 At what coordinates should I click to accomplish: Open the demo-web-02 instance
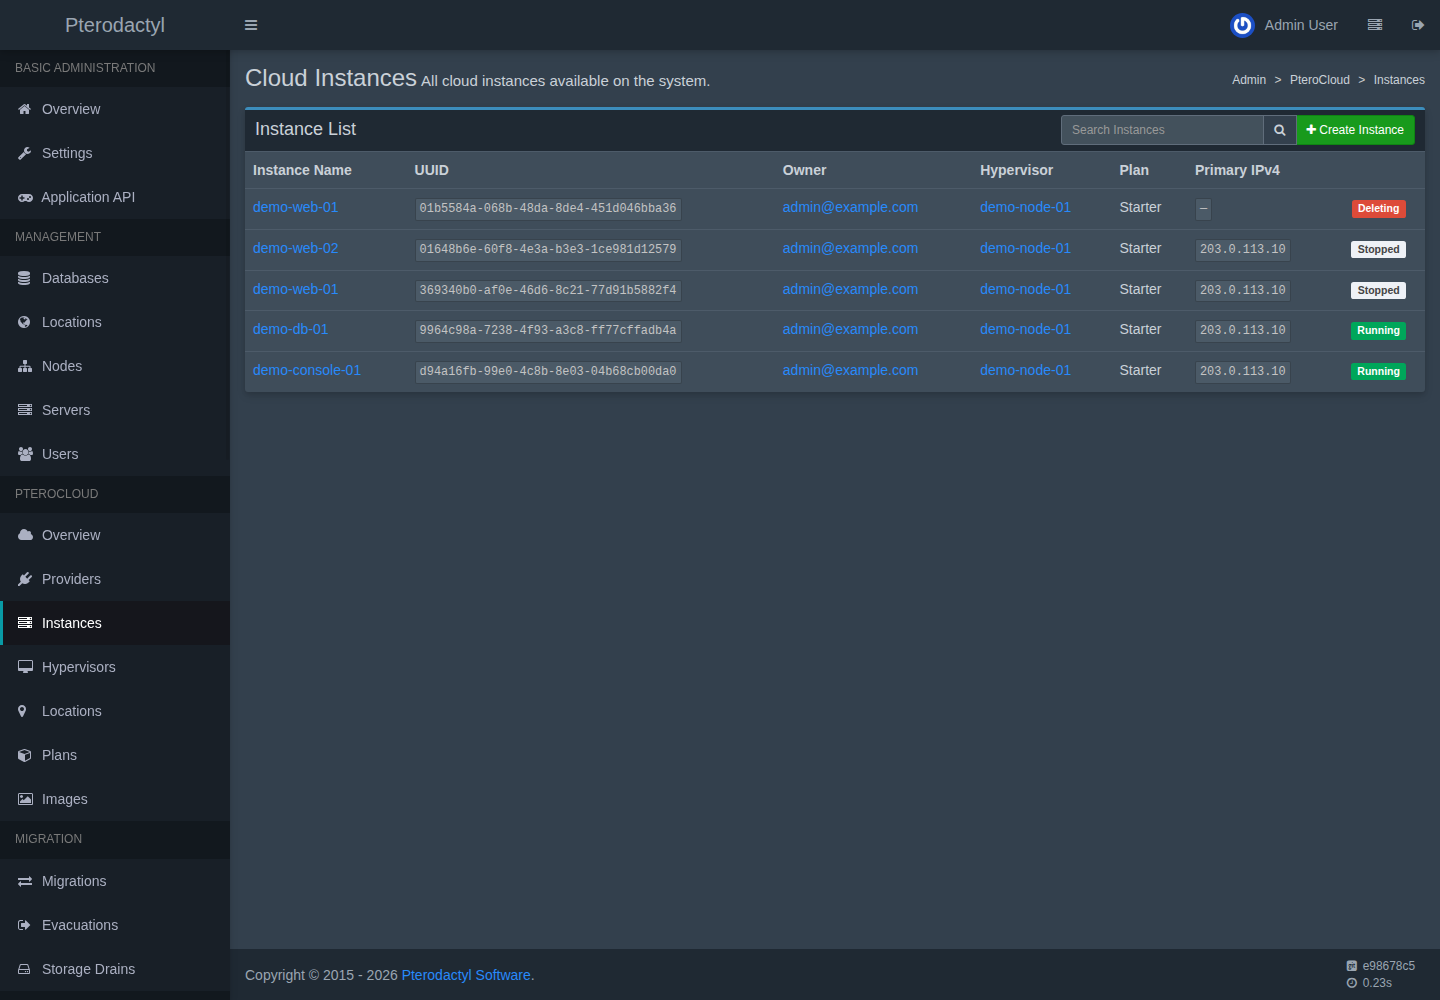pyautogui.click(x=295, y=248)
